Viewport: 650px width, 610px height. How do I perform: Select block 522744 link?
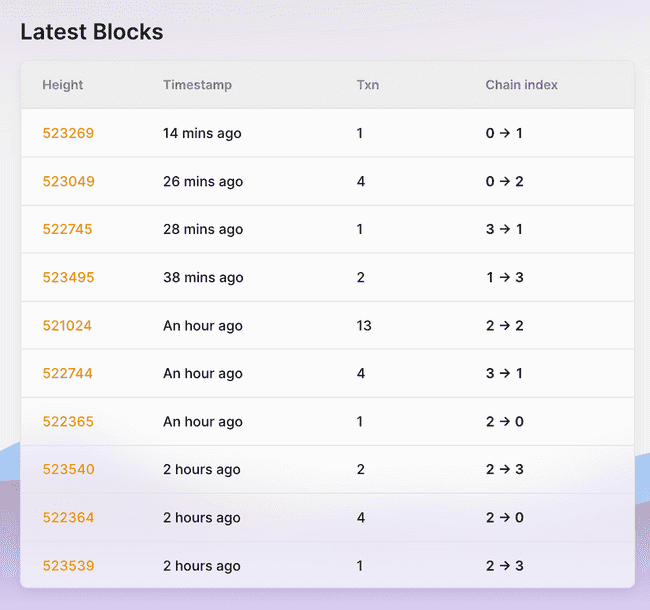coord(68,373)
